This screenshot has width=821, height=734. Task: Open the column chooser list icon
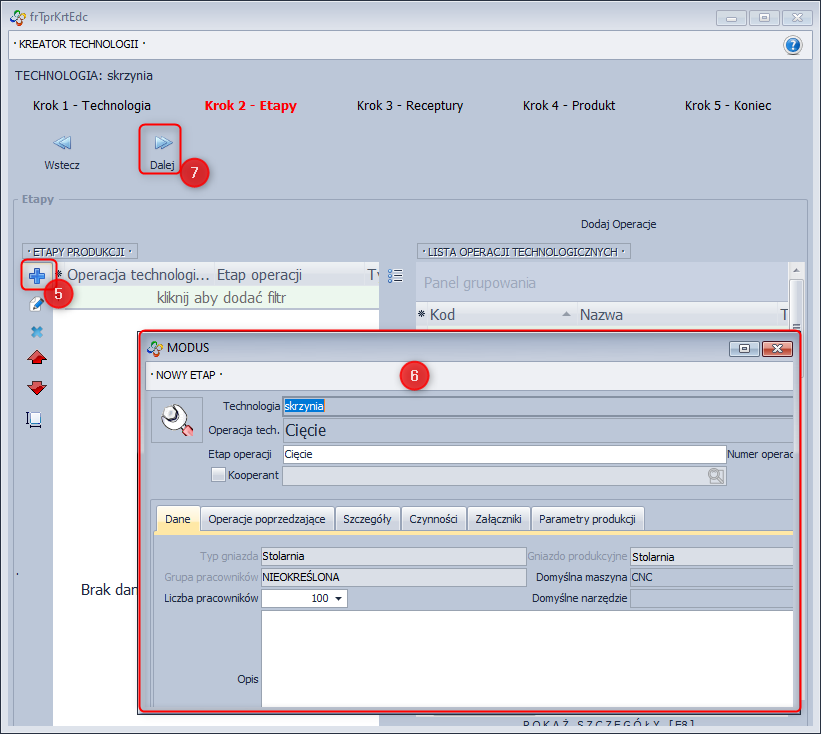coord(395,276)
